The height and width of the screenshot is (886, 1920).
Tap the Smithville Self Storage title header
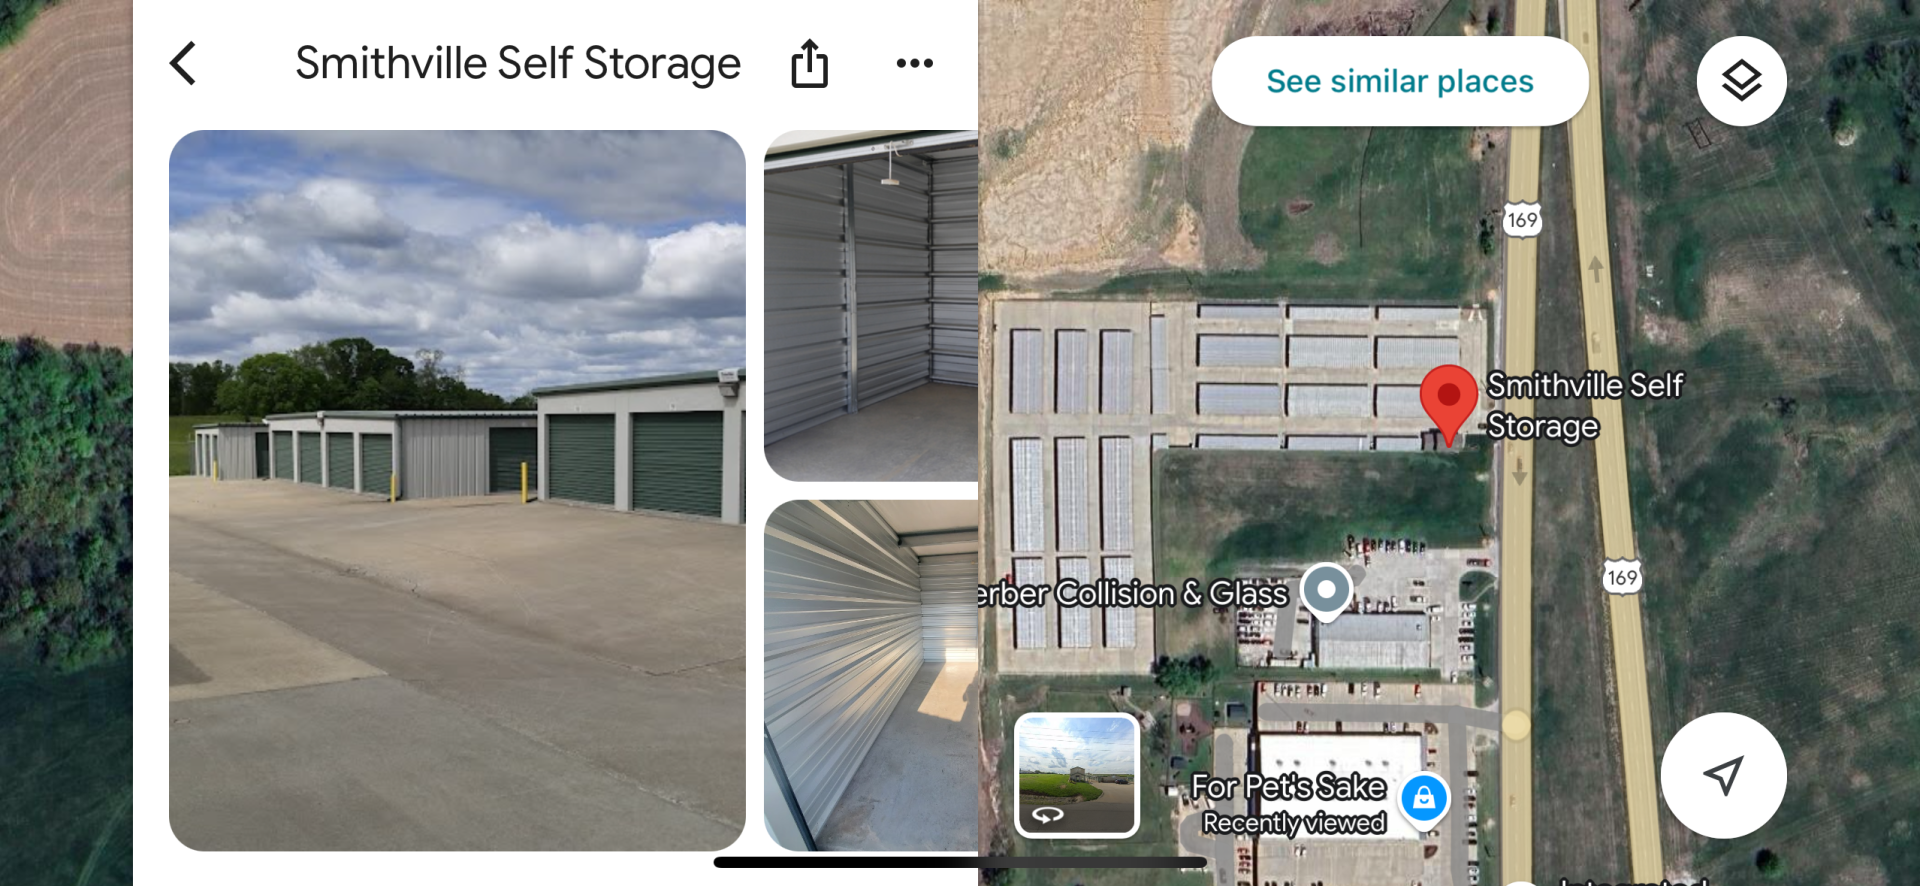(x=518, y=63)
